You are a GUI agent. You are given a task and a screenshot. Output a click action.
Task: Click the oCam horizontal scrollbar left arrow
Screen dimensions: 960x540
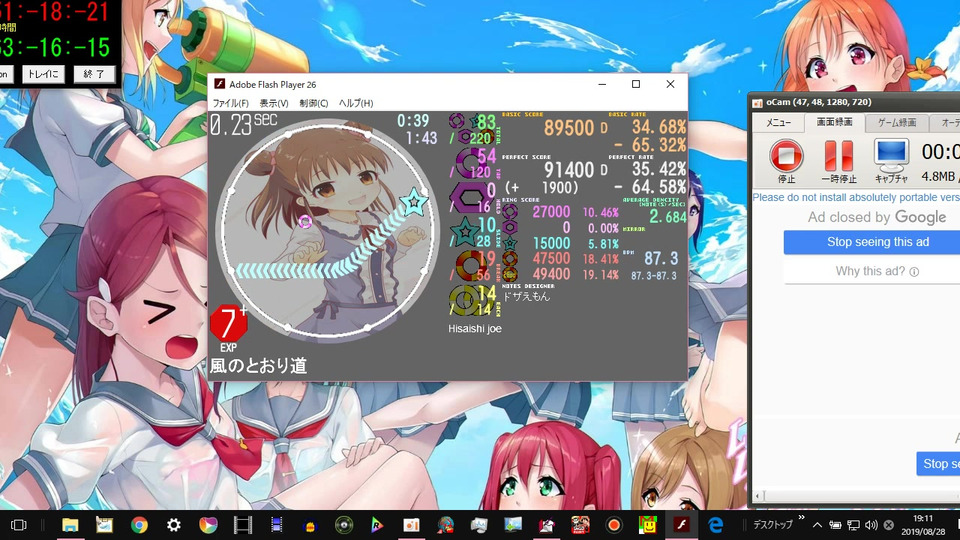tap(759, 495)
